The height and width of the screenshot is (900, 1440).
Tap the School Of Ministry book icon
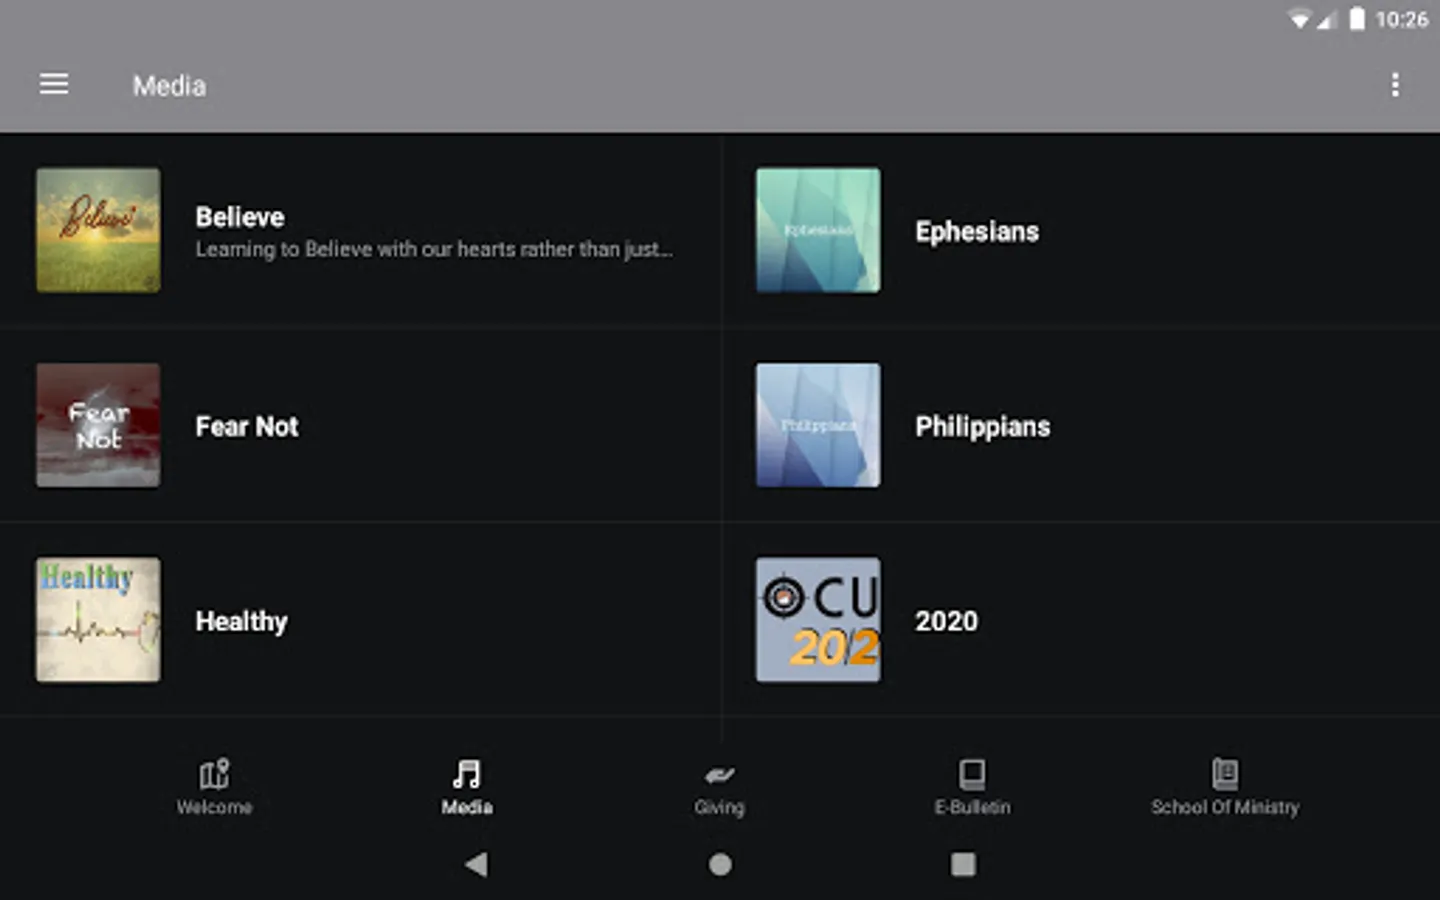(x=1224, y=772)
